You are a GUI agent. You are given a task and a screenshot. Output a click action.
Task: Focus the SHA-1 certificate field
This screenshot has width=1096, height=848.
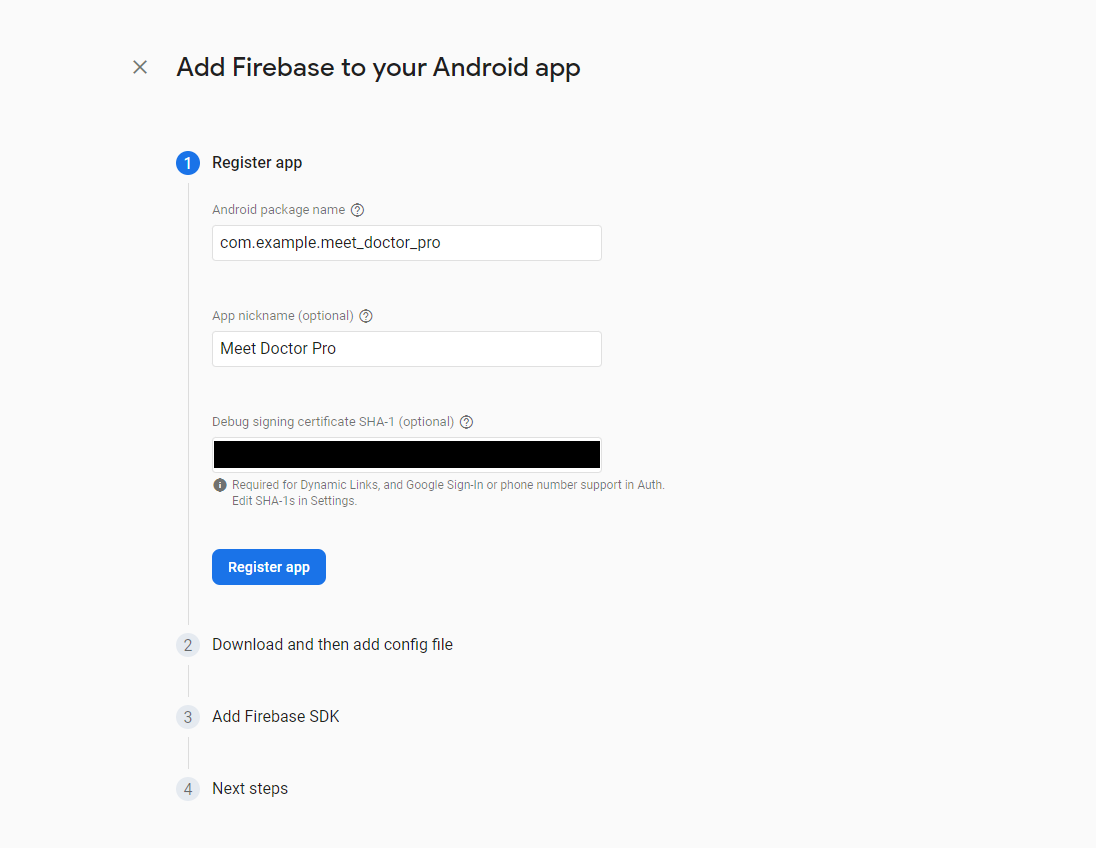pos(407,454)
